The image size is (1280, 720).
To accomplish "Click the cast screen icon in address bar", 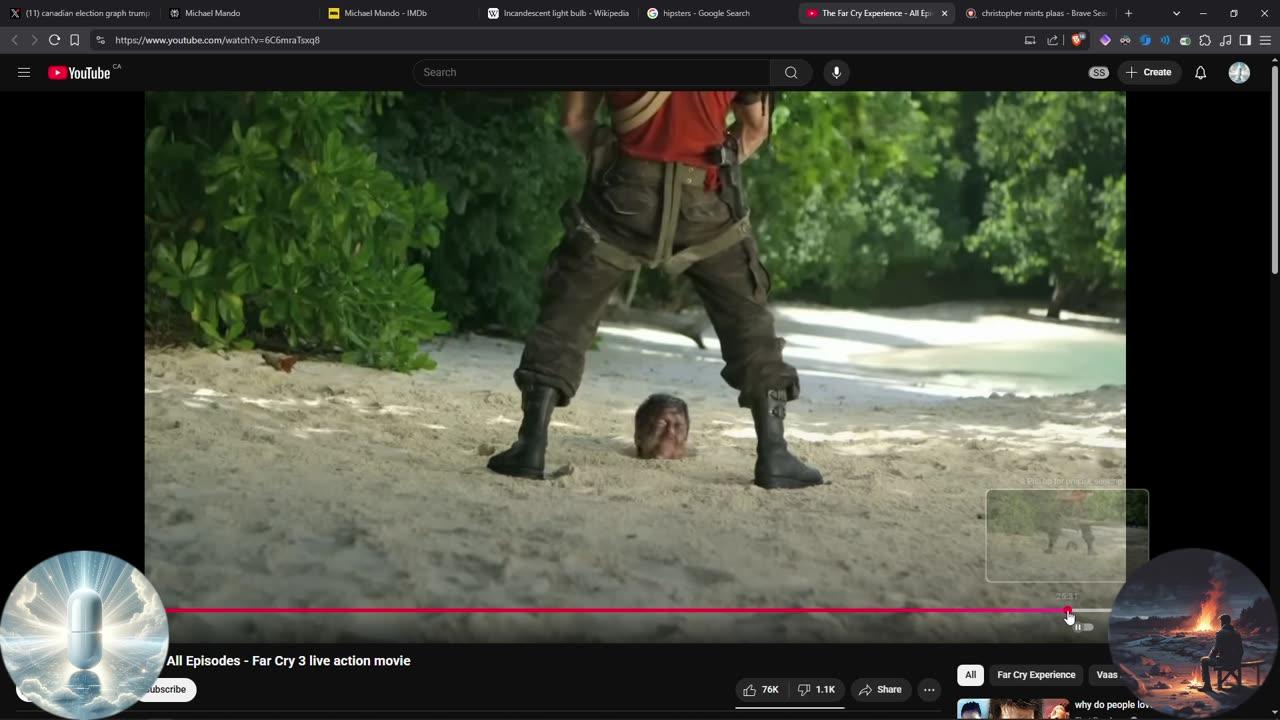I will point(1030,40).
